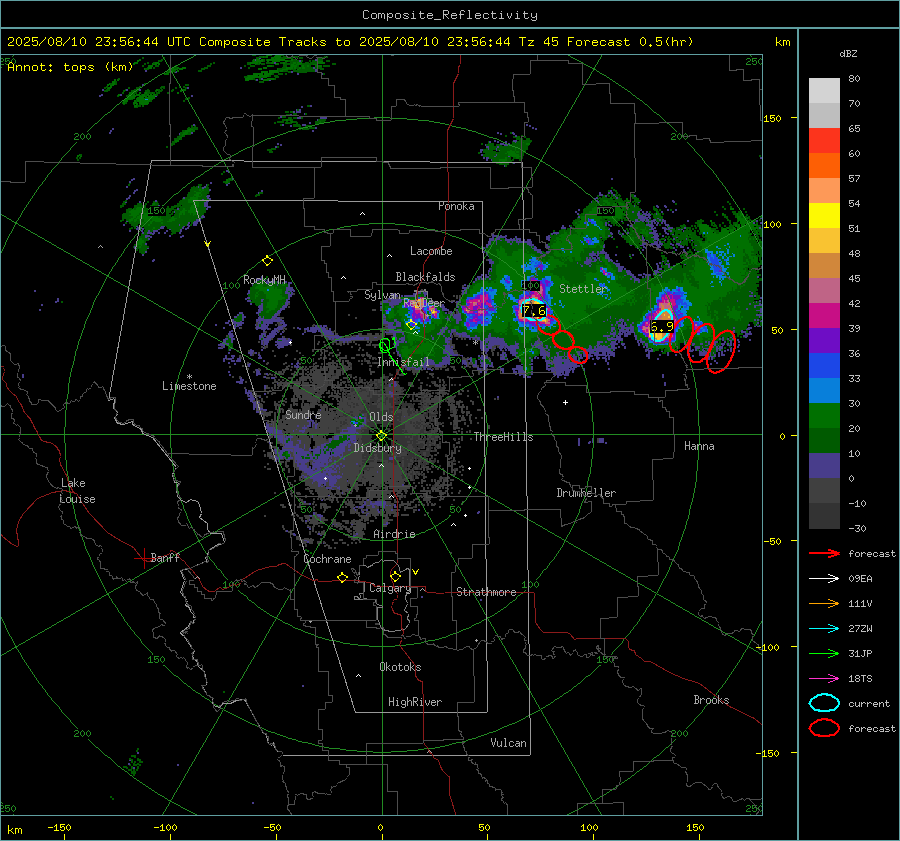Click the Sundre town label
The image size is (900, 841).
pos(303,414)
